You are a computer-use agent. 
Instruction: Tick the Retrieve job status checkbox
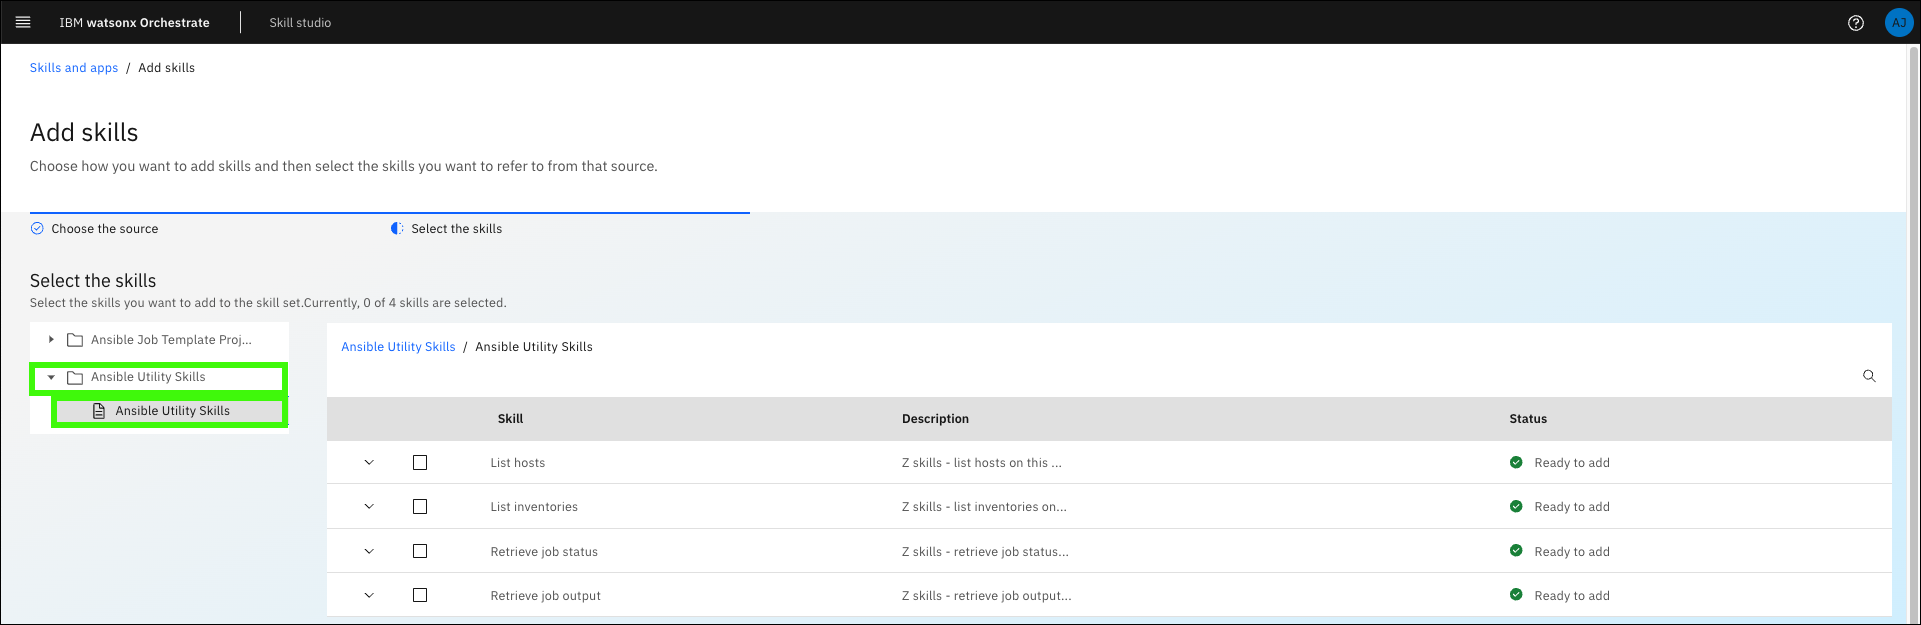pos(420,551)
